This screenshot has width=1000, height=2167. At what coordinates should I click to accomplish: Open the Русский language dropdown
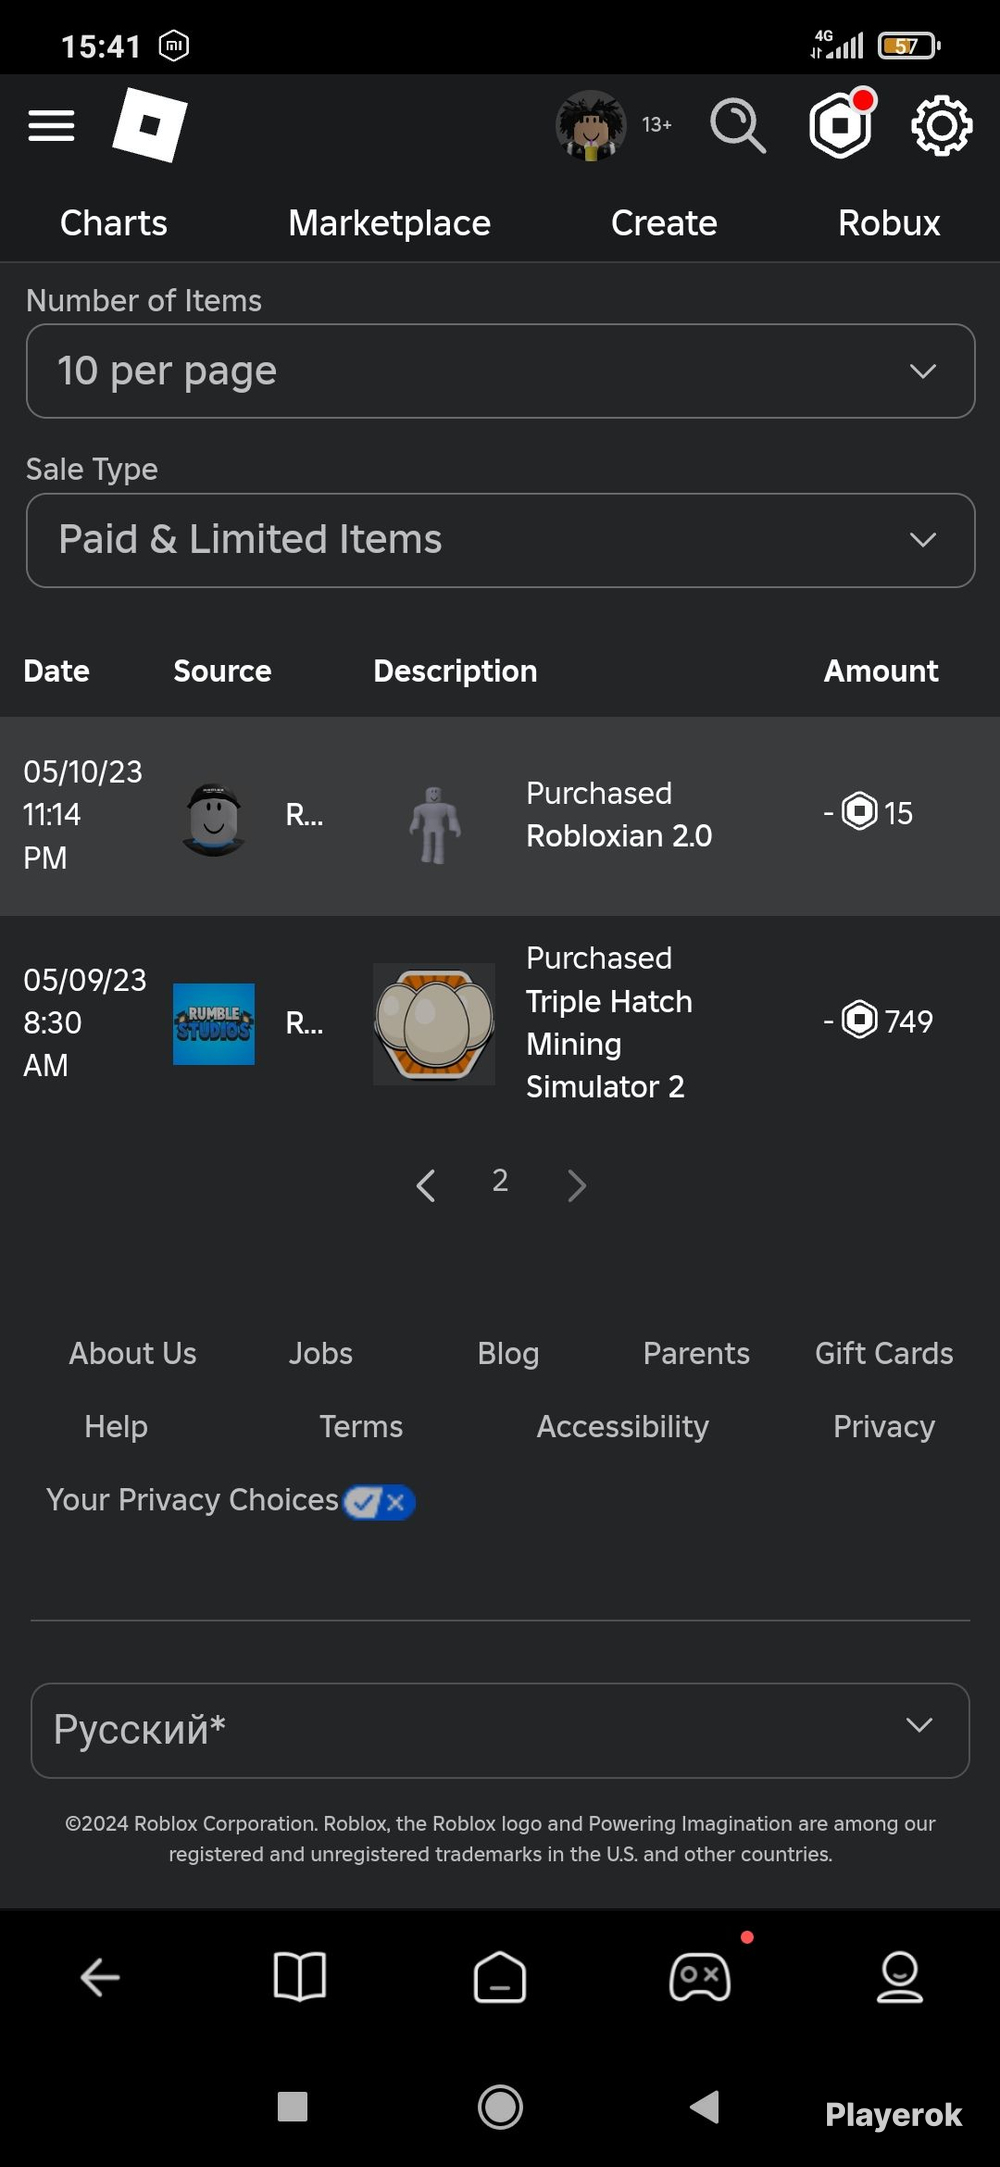[500, 1730]
